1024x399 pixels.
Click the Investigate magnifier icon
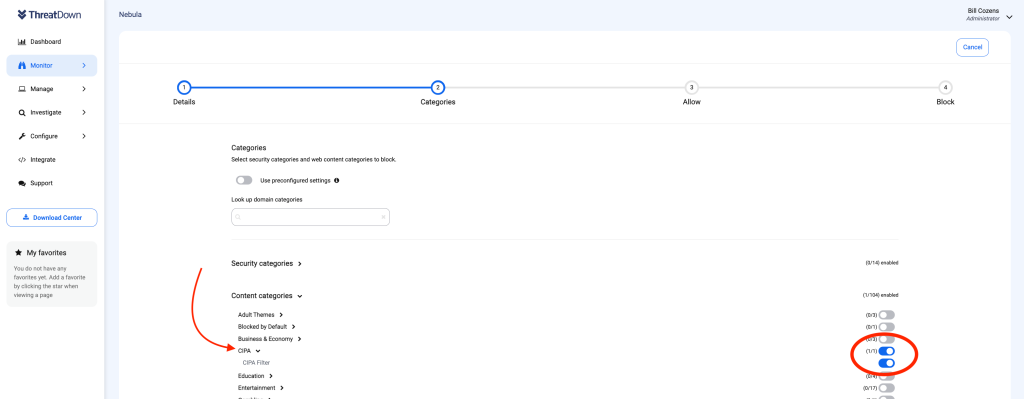click(x=22, y=112)
